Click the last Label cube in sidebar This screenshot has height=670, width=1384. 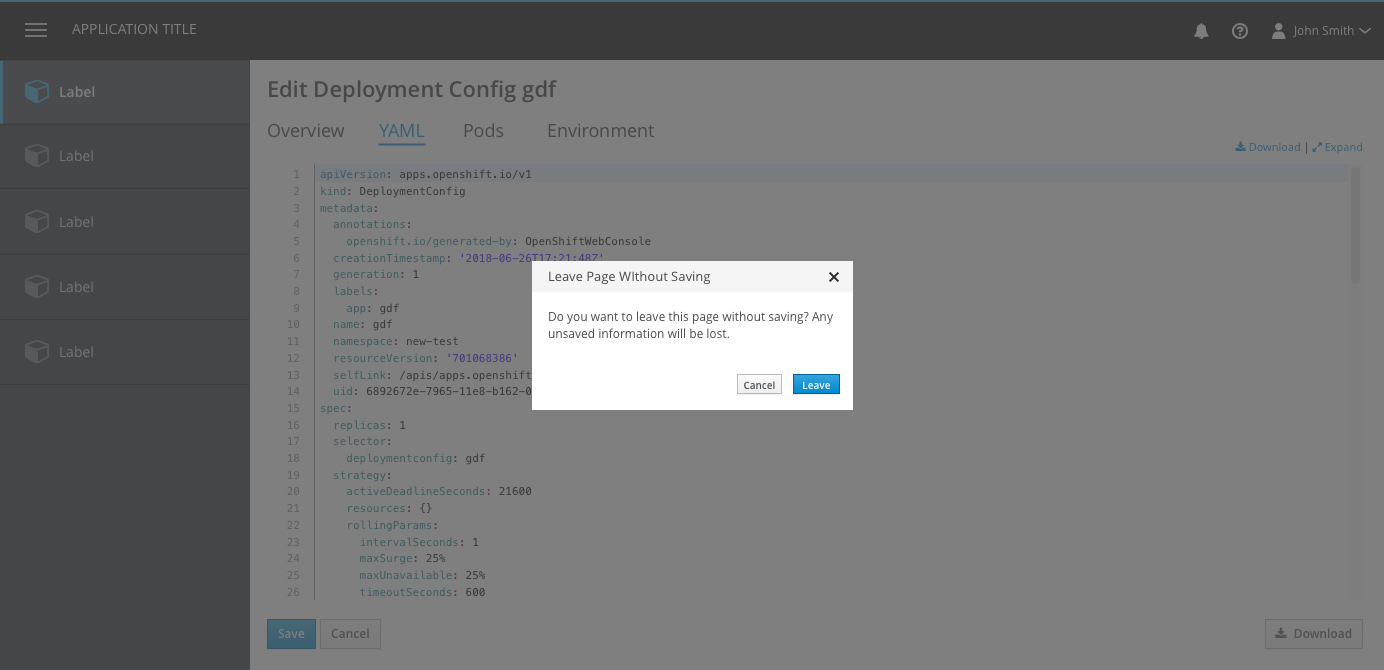click(37, 352)
